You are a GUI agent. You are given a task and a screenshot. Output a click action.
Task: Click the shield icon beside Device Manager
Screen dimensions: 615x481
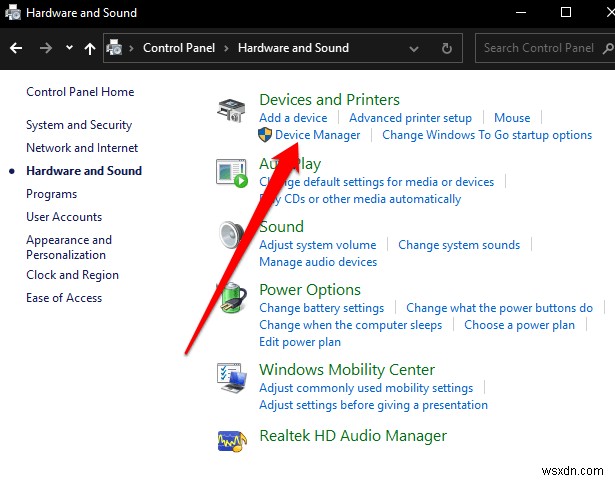(265, 135)
